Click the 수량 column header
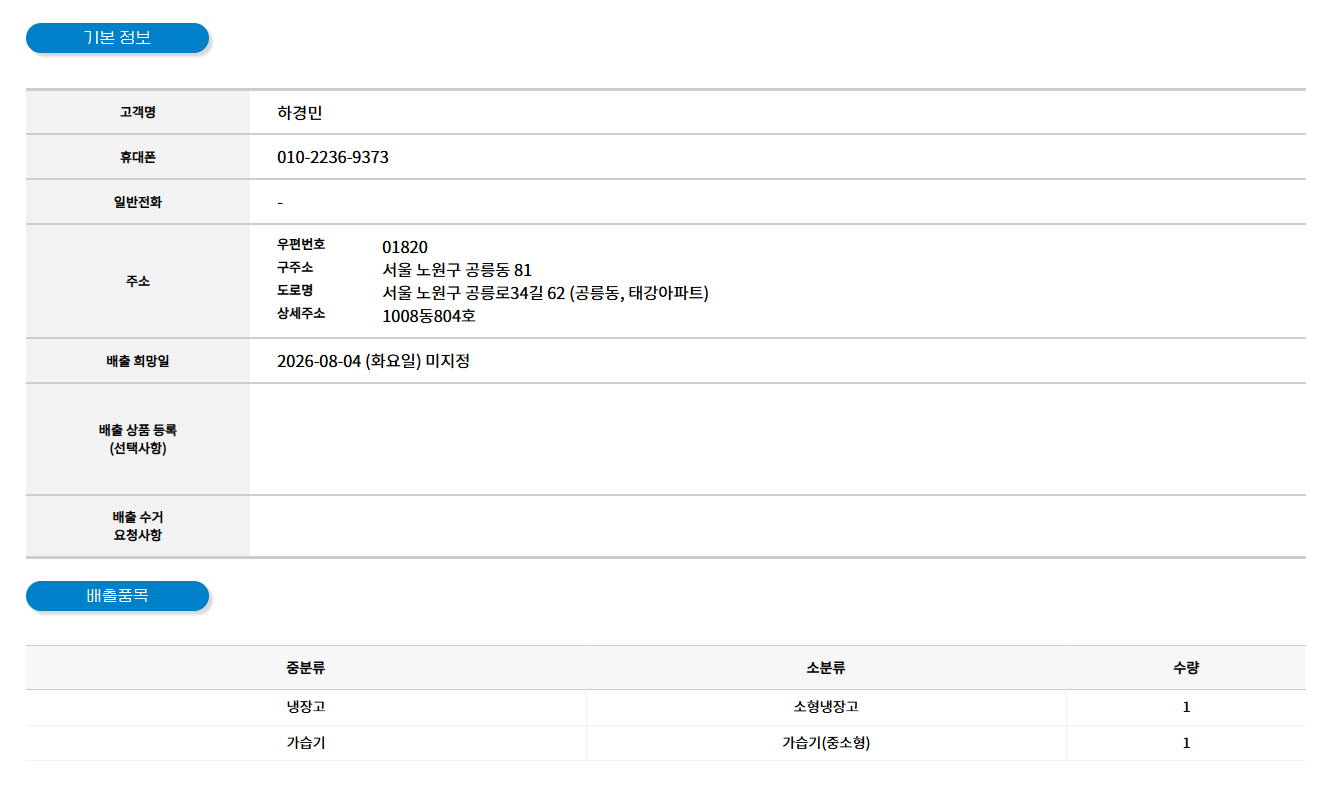The width and height of the screenshot is (1323, 789). (1186, 668)
